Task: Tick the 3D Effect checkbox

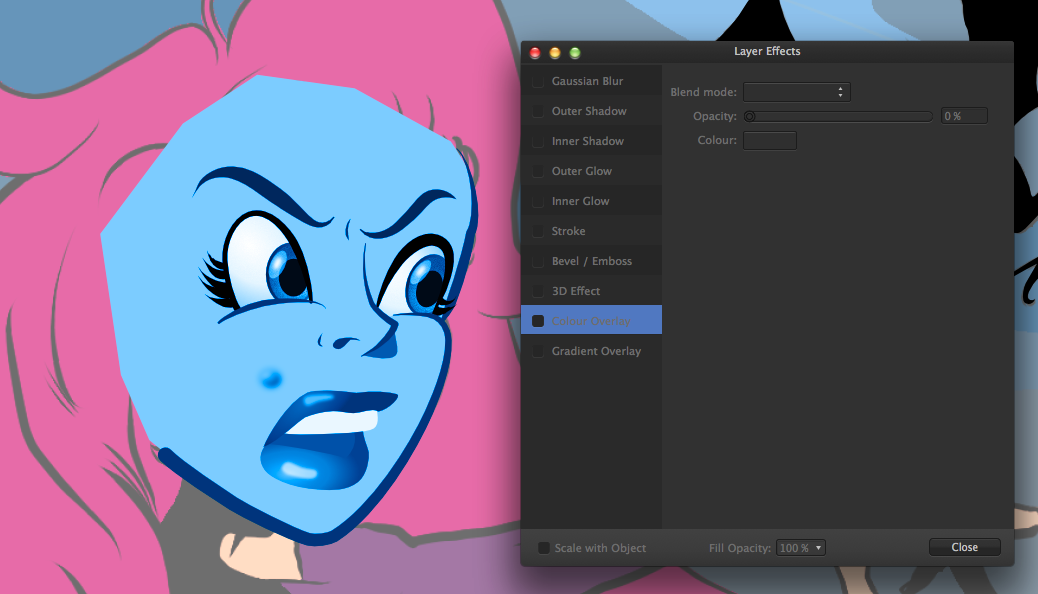Action: tap(538, 291)
